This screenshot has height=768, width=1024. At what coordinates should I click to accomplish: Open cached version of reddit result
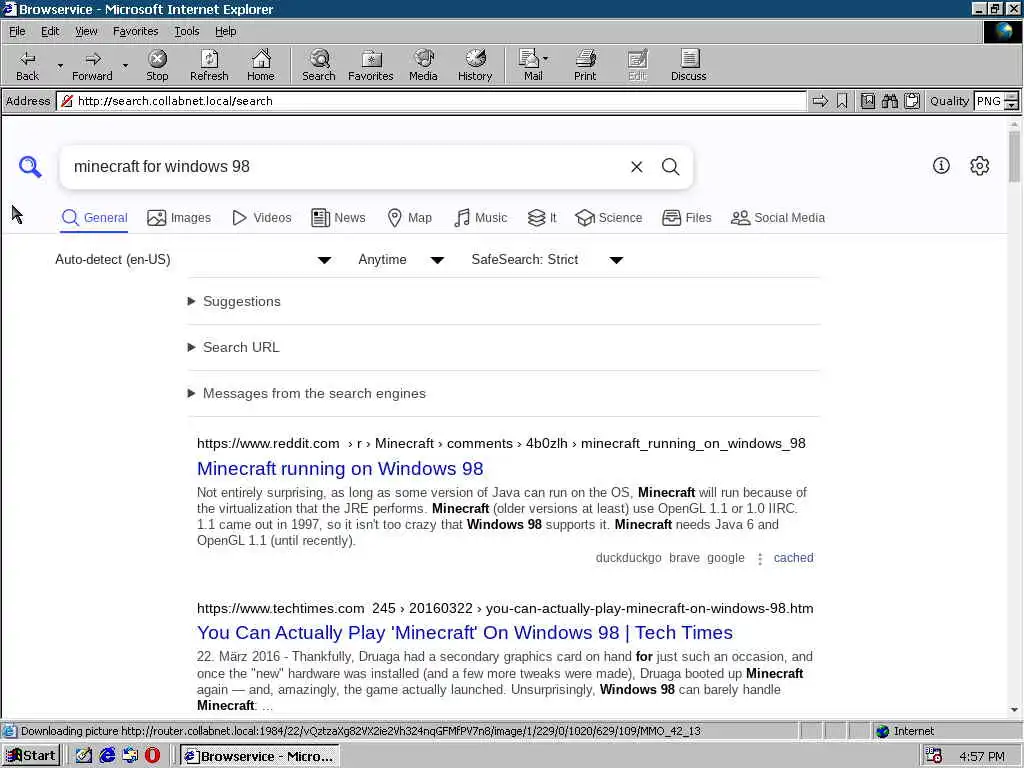pyautogui.click(x=793, y=558)
